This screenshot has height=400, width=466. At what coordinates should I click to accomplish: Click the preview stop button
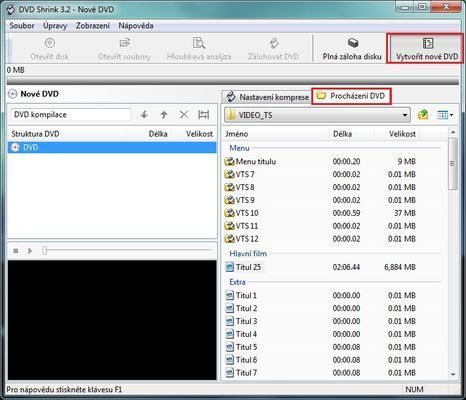[16, 251]
